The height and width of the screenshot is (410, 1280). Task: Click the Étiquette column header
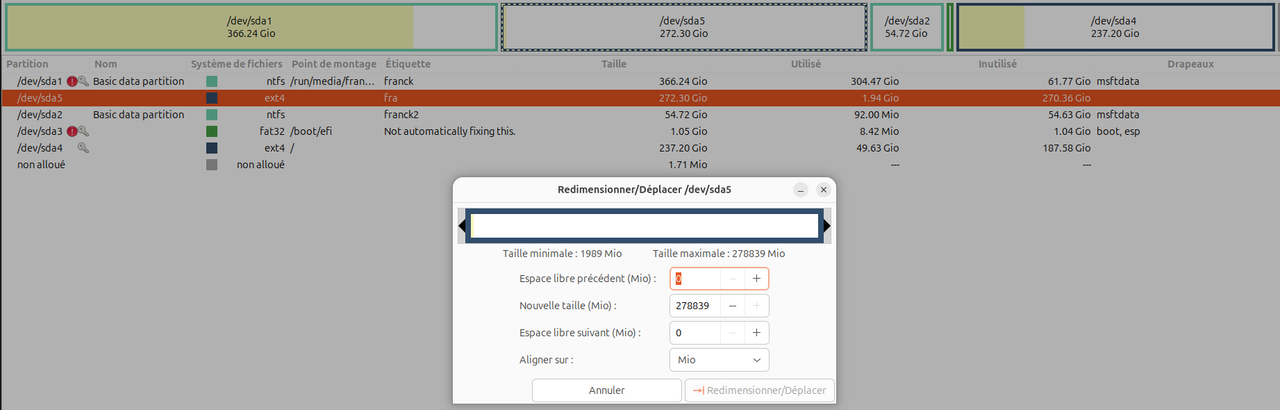tap(406, 64)
